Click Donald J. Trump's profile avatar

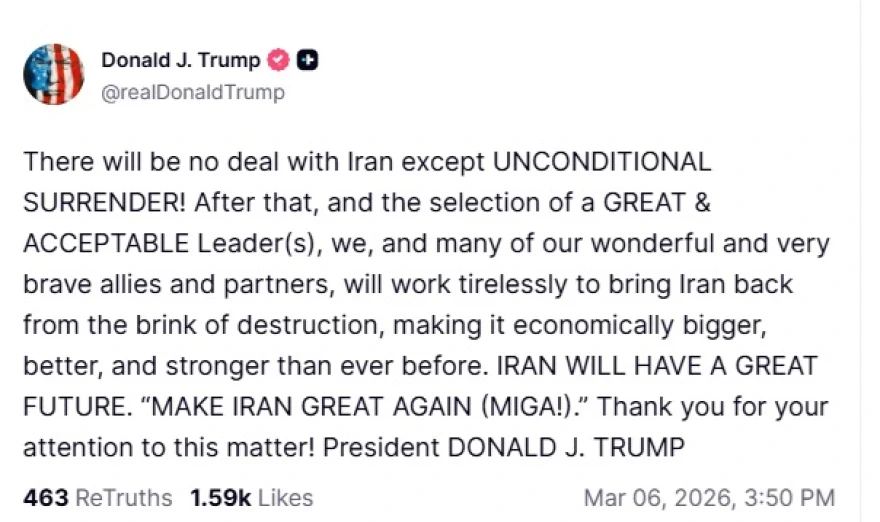point(54,75)
